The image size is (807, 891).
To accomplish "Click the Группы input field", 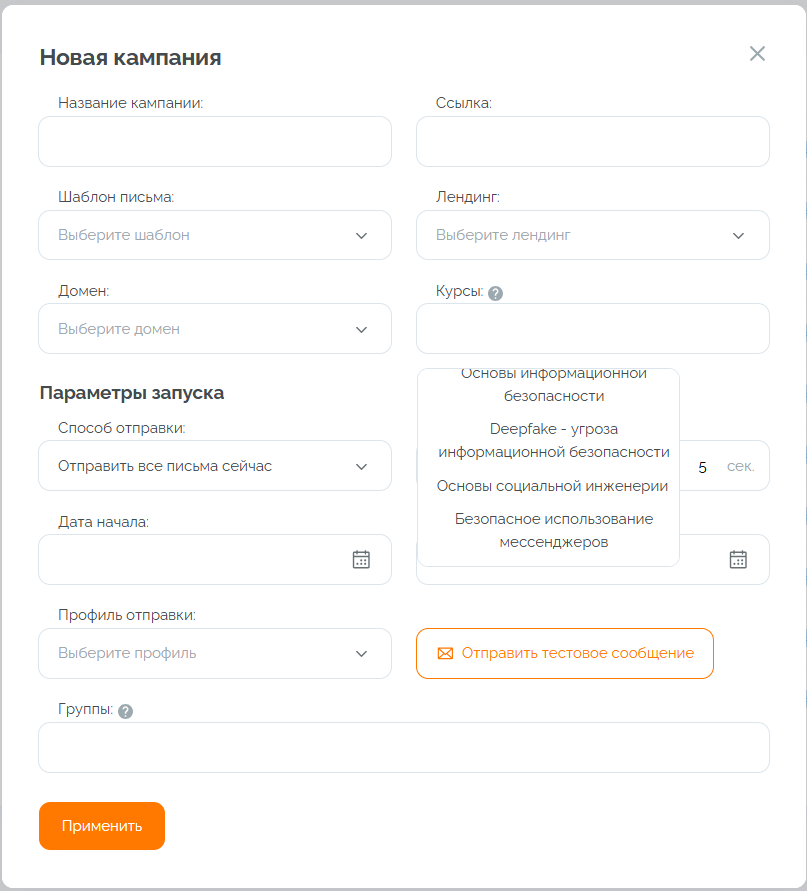I will point(404,748).
